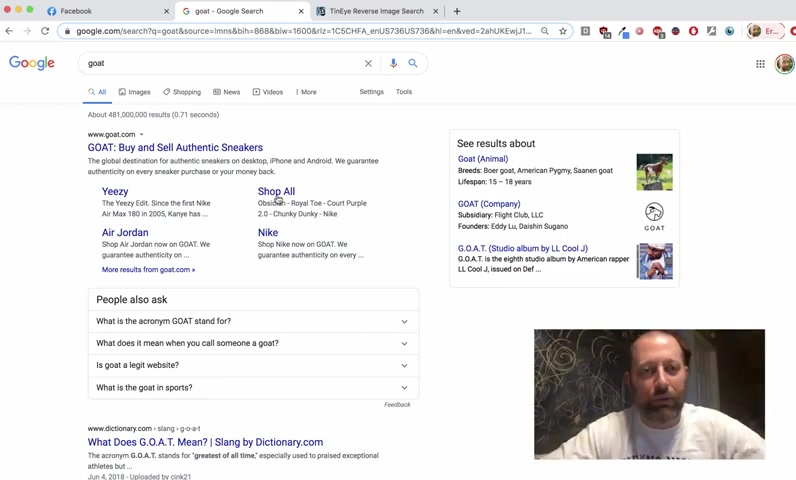
Task: Open 'What Does G.O.A.T. Mean?' Dictionary.com result
Action: (205, 442)
